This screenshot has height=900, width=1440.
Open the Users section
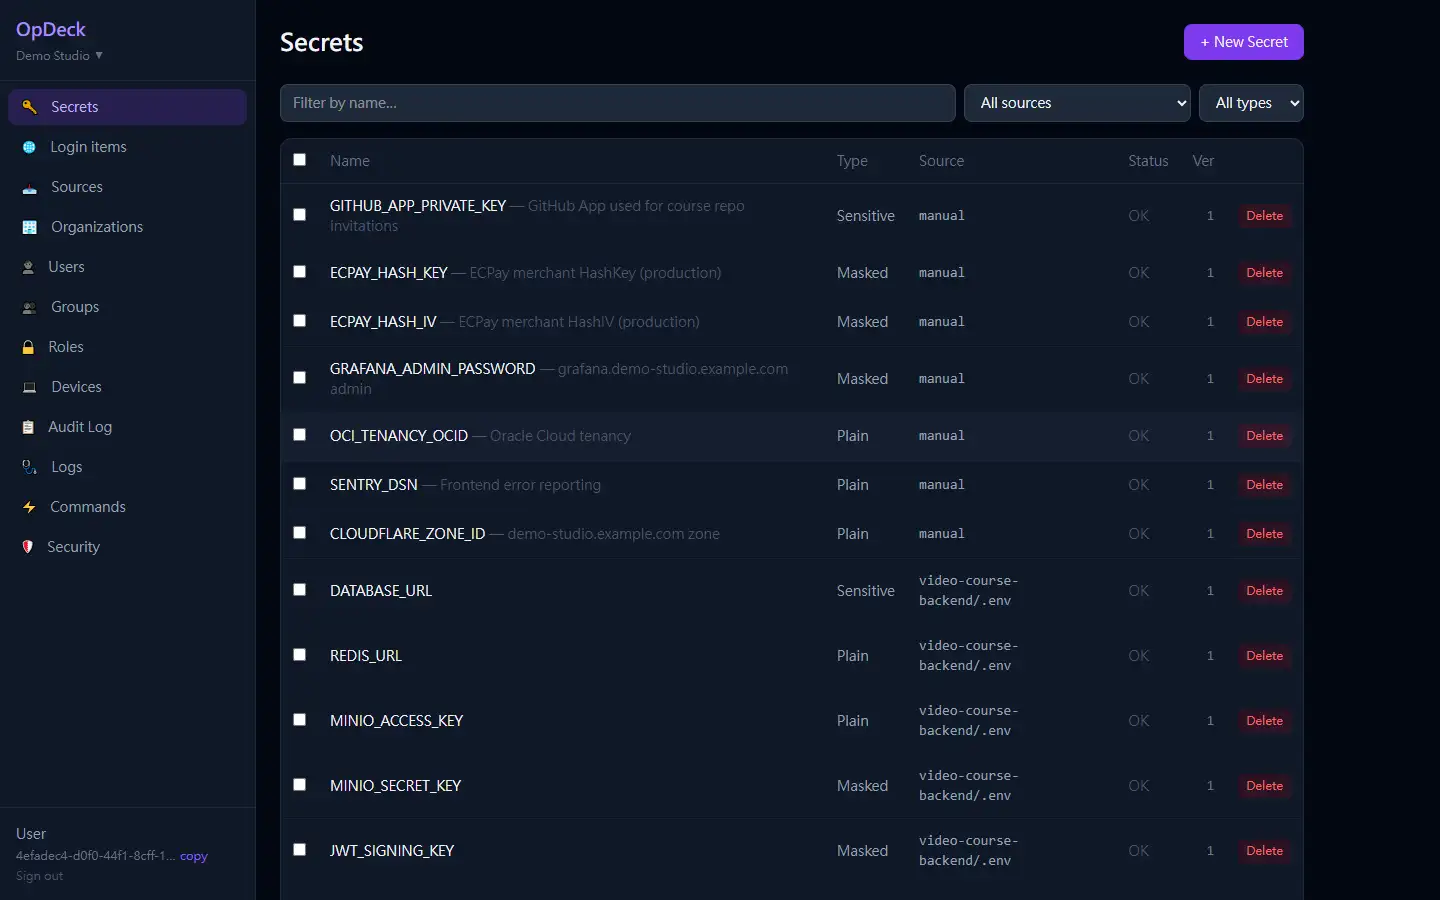pos(127,267)
